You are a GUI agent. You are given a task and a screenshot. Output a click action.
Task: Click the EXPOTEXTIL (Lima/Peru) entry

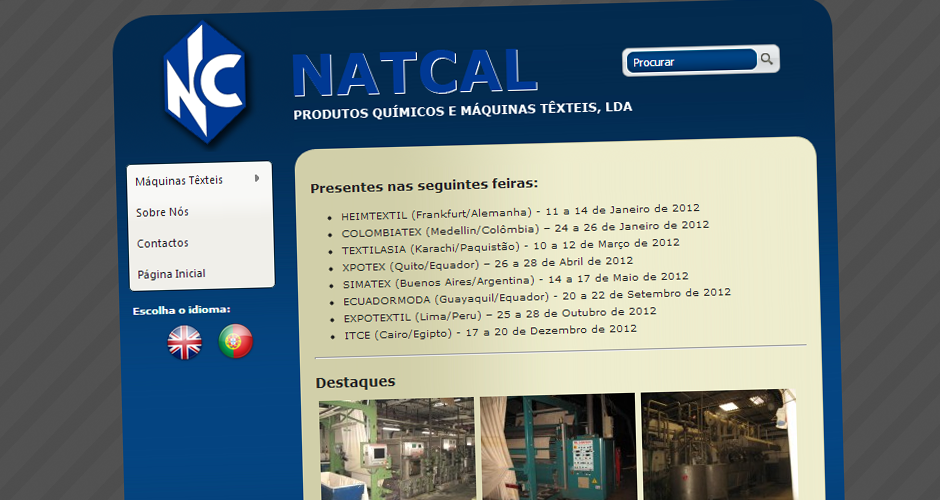tap(500, 314)
